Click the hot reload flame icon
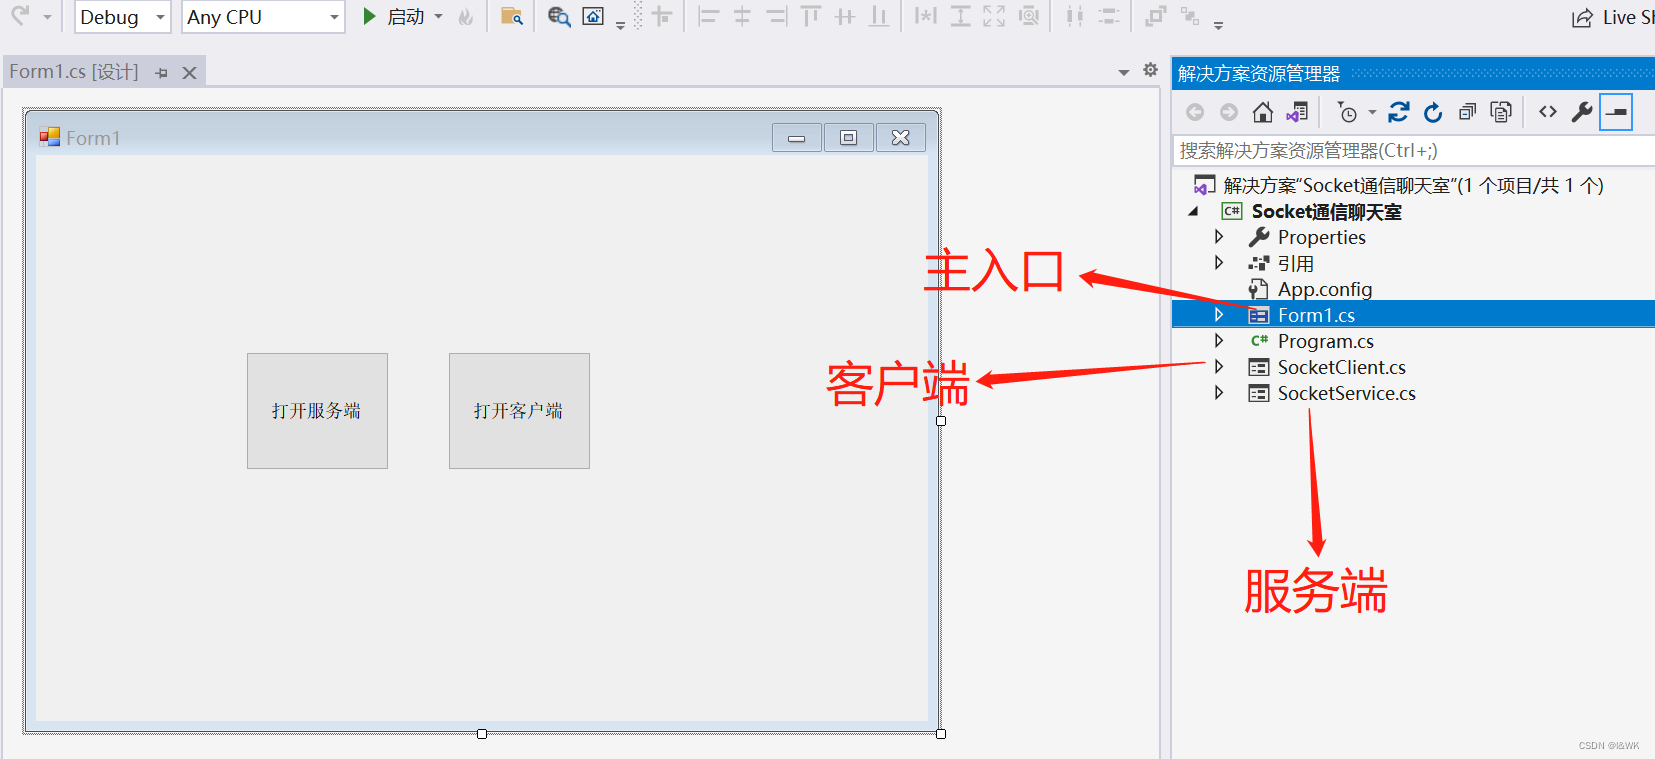The image size is (1655, 759). click(465, 17)
